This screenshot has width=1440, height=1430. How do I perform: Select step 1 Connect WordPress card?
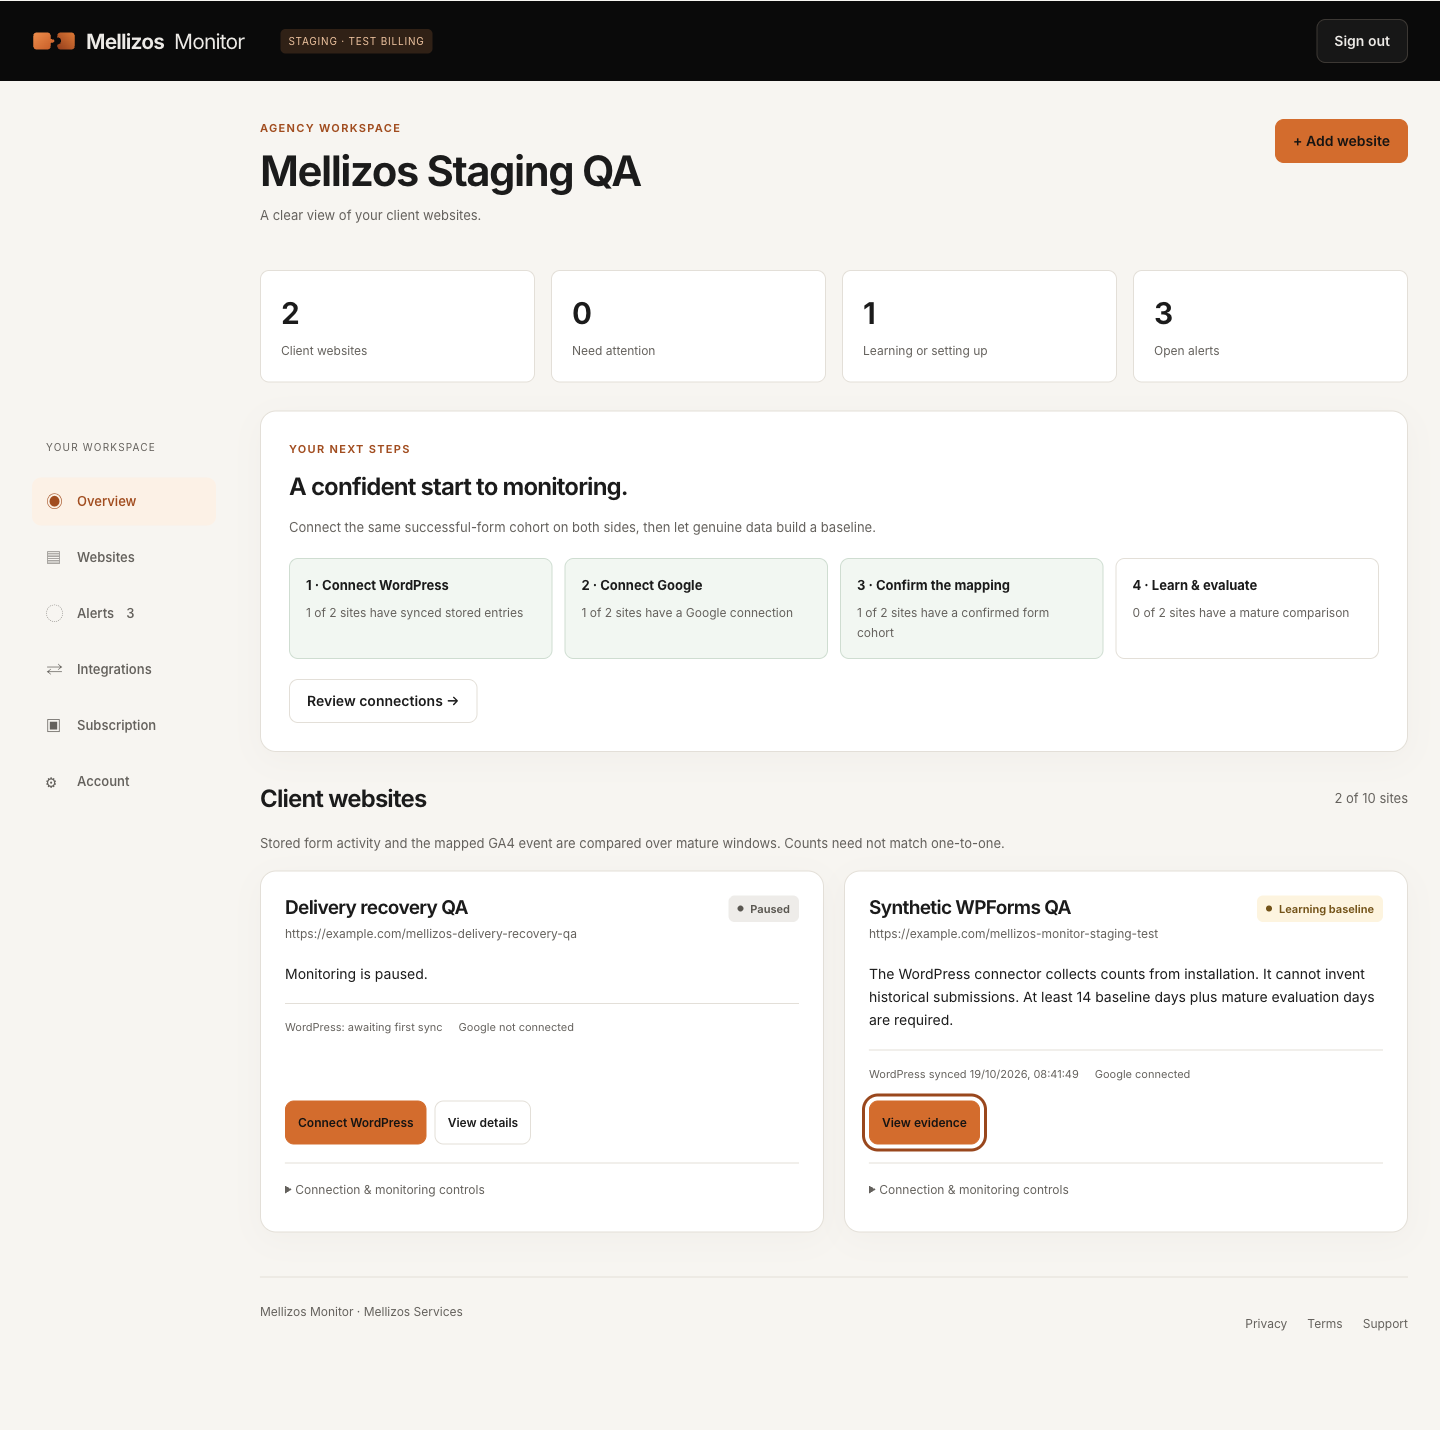420,608
